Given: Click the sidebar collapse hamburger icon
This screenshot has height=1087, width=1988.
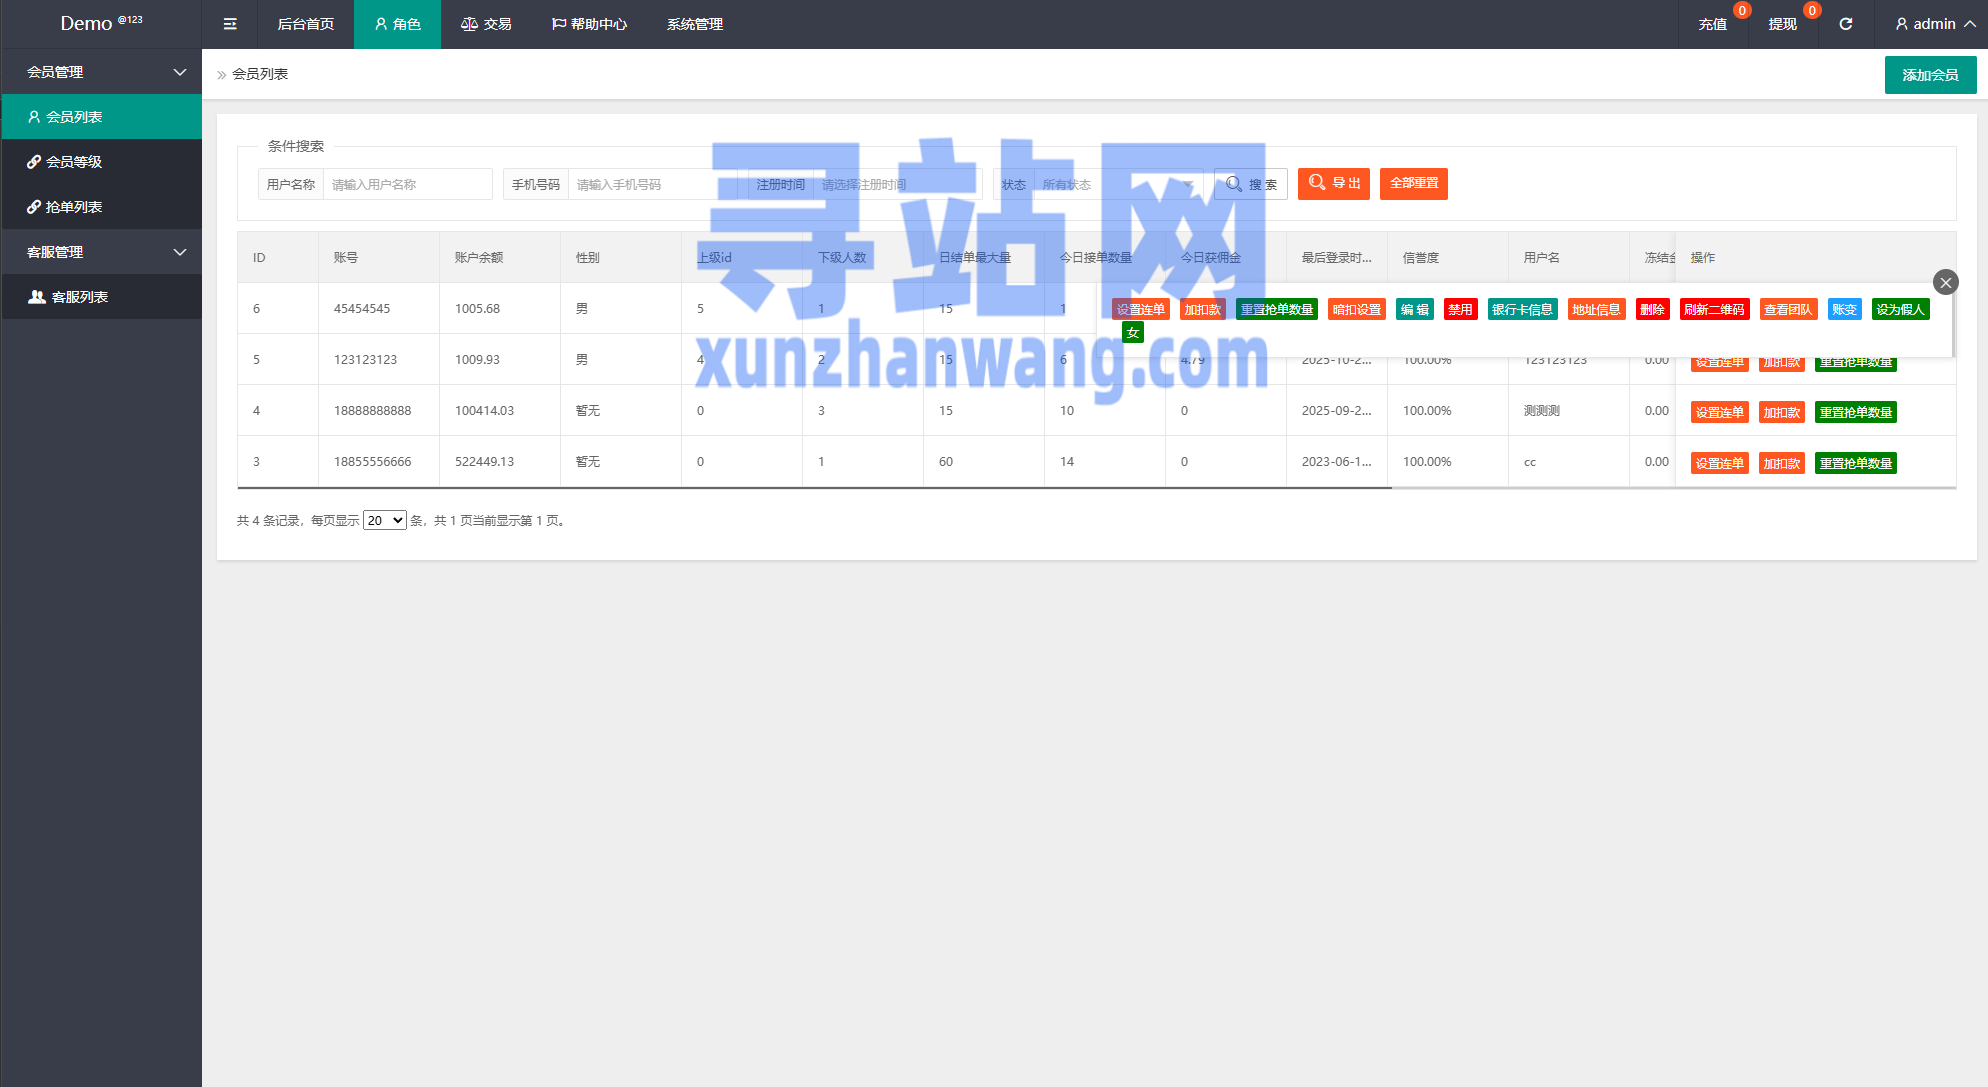Looking at the screenshot, I should click(x=230, y=24).
